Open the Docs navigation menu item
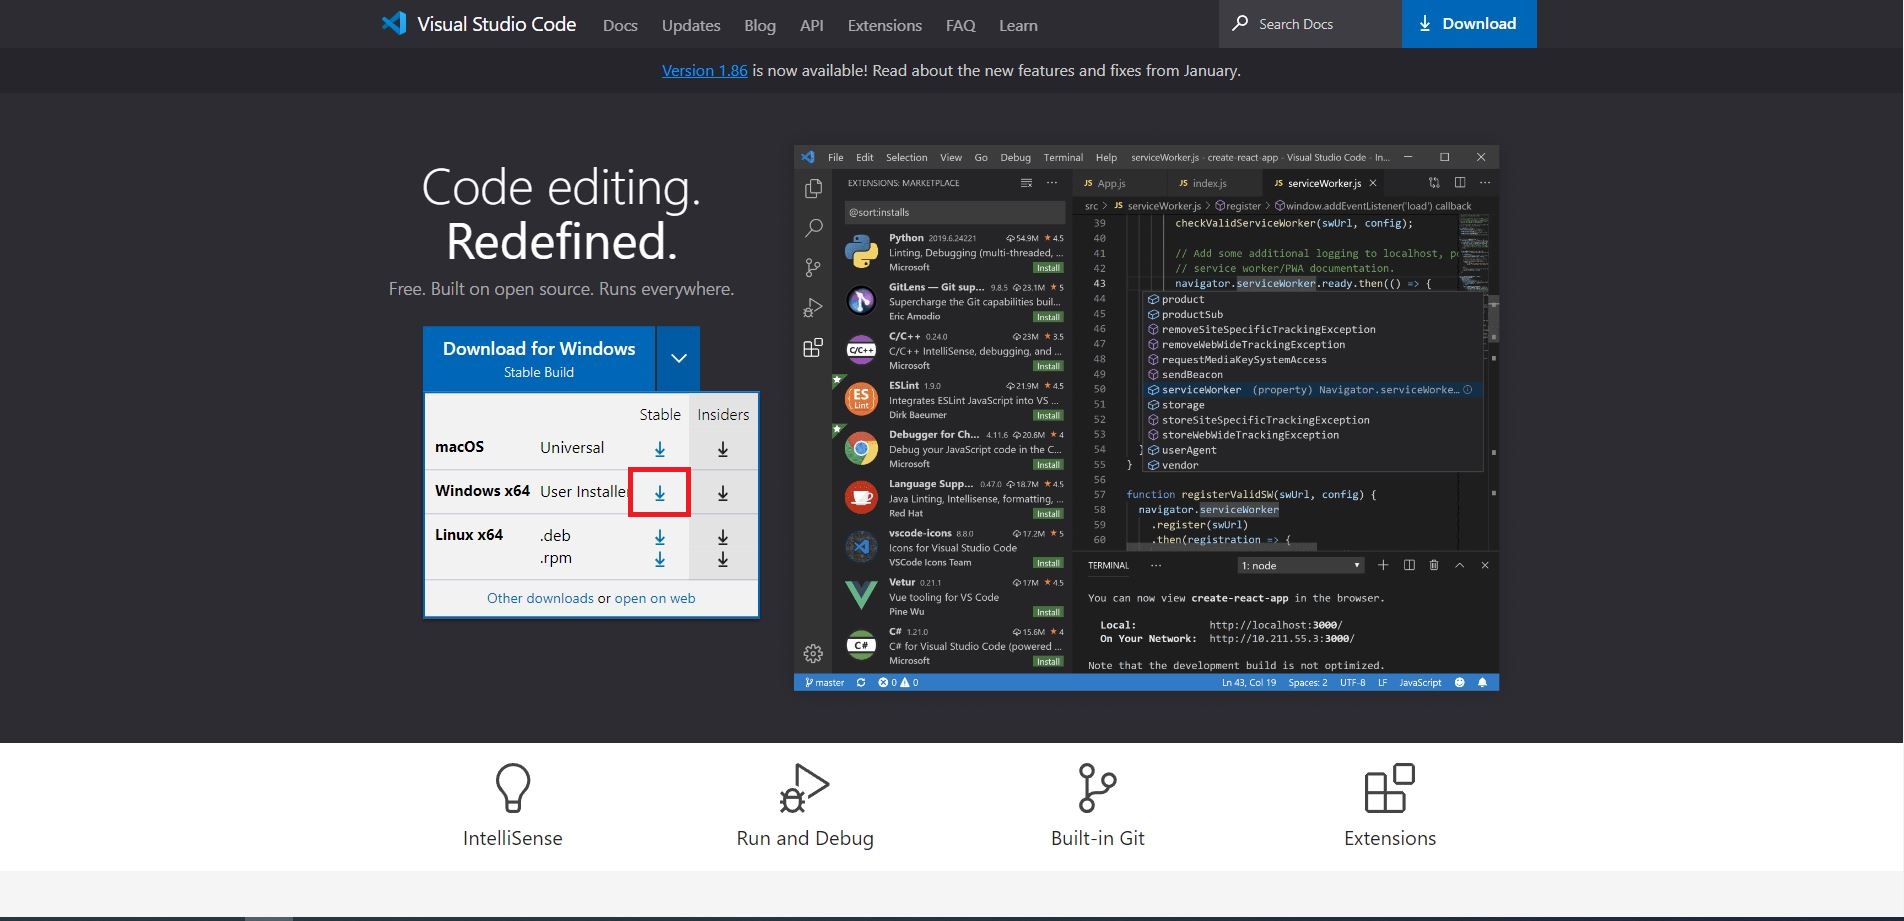Screen dimensions: 1904x921 [620, 25]
